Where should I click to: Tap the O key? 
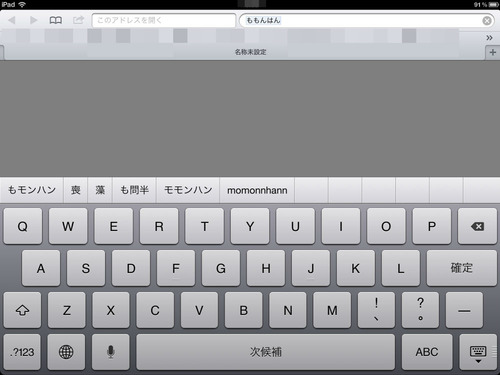pos(386,226)
